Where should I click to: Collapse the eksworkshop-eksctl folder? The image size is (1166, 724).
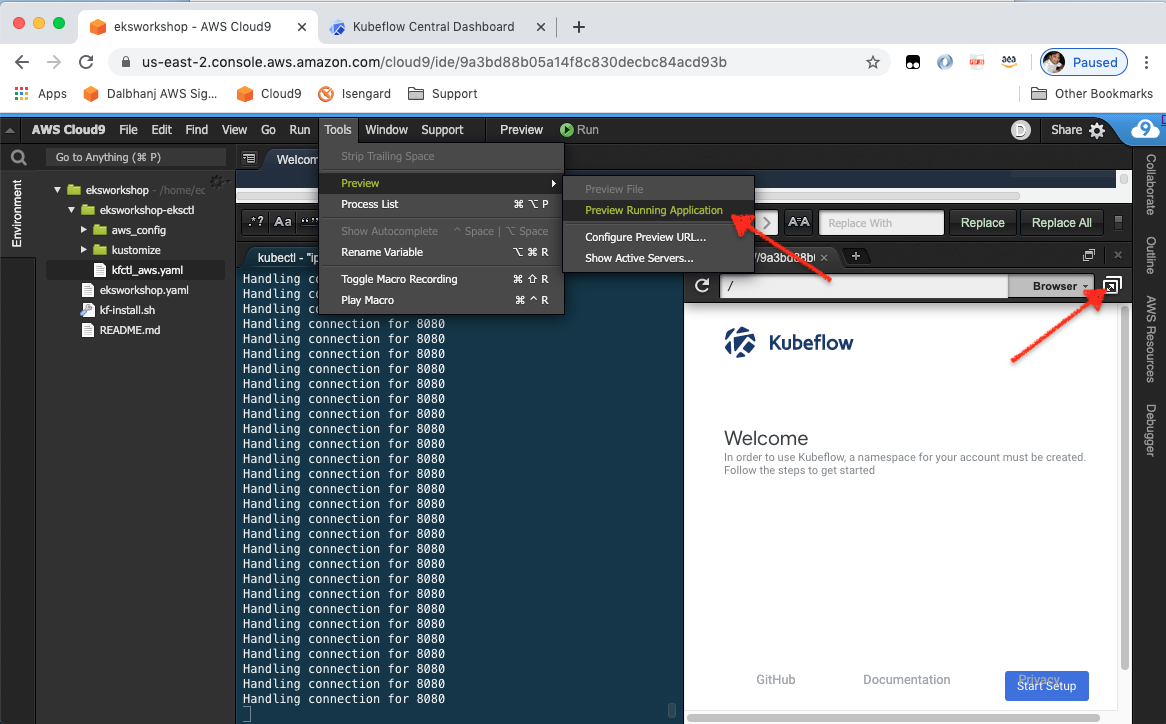71,210
